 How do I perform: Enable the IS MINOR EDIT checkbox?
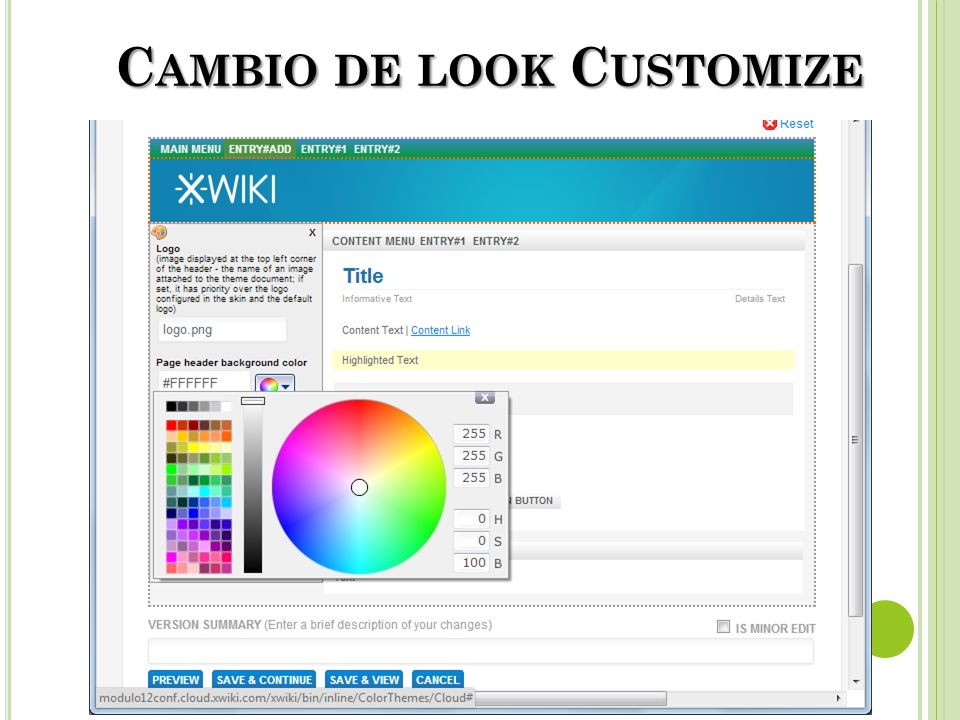point(724,627)
